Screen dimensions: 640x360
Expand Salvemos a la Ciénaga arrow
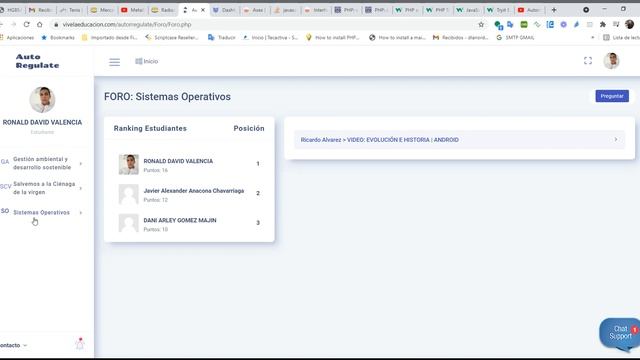pyautogui.click(x=81, y=188)
